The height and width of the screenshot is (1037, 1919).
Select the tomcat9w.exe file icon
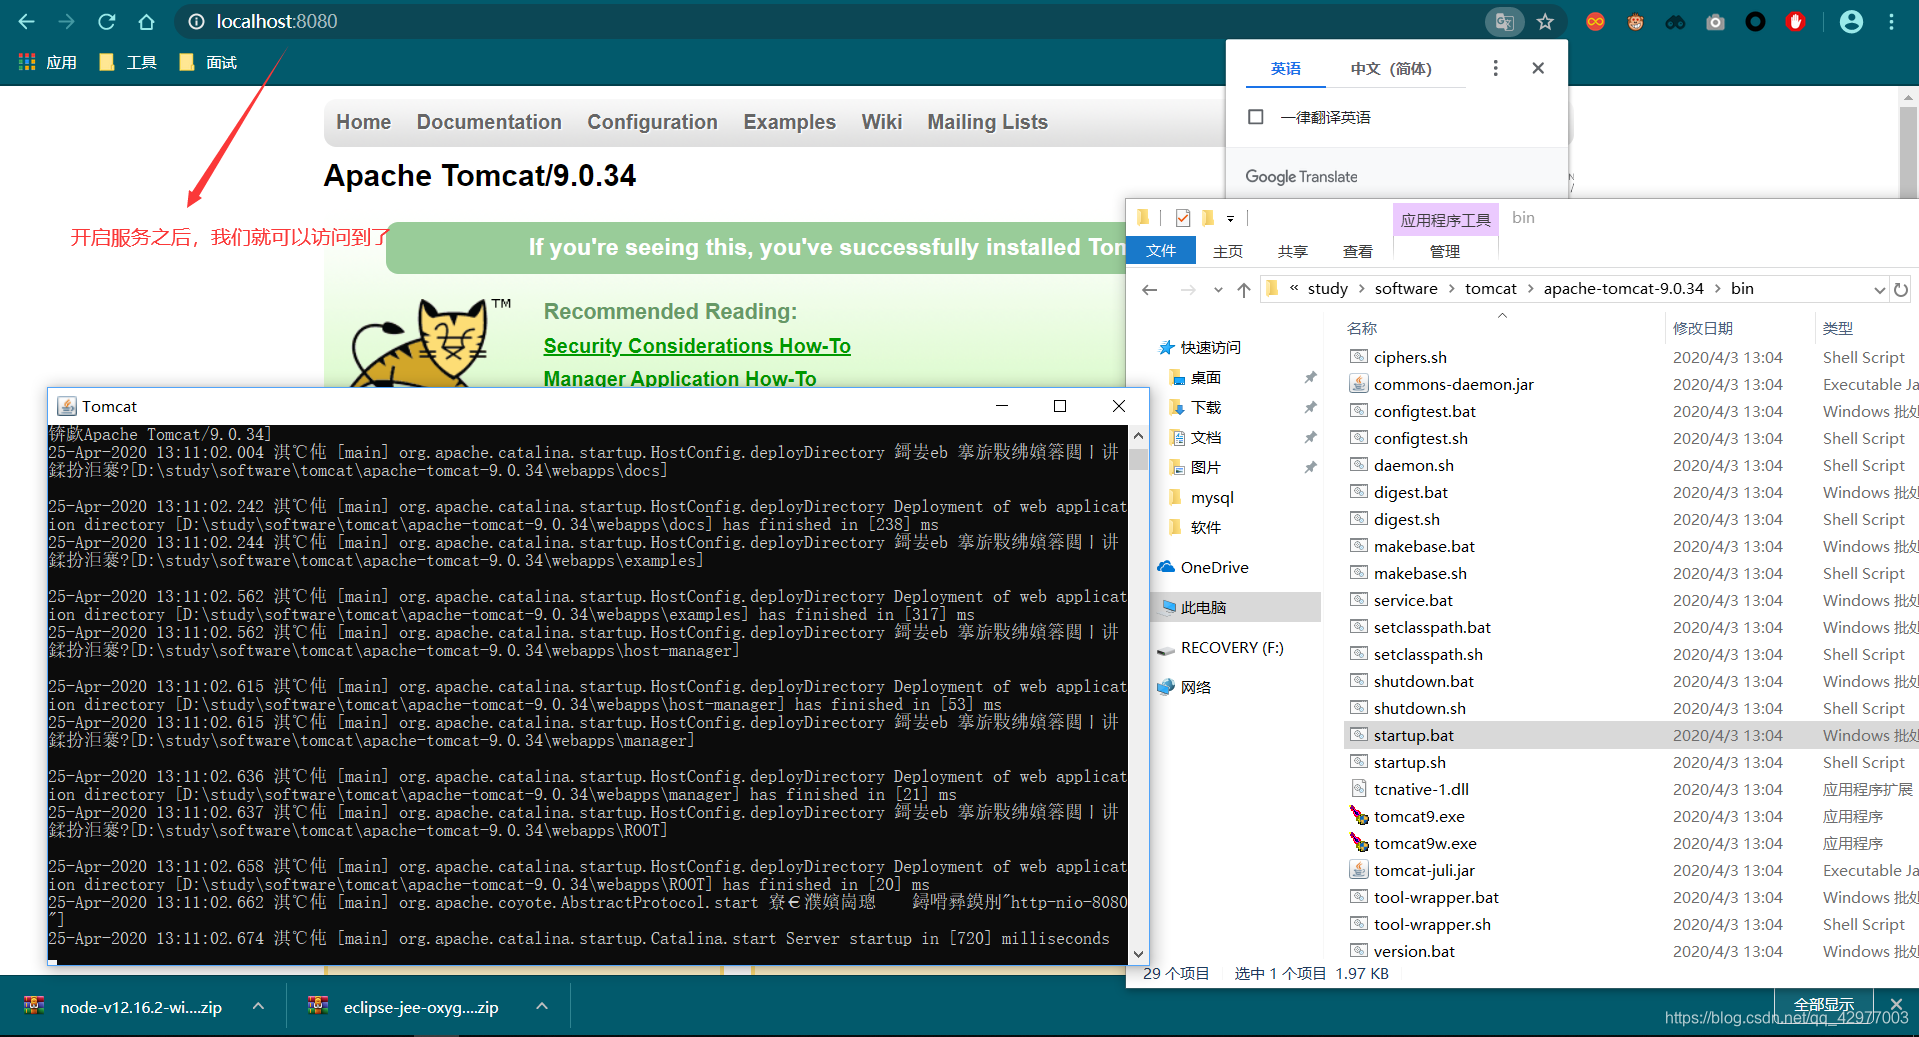pyautogui.click(x=1359, y=843)
